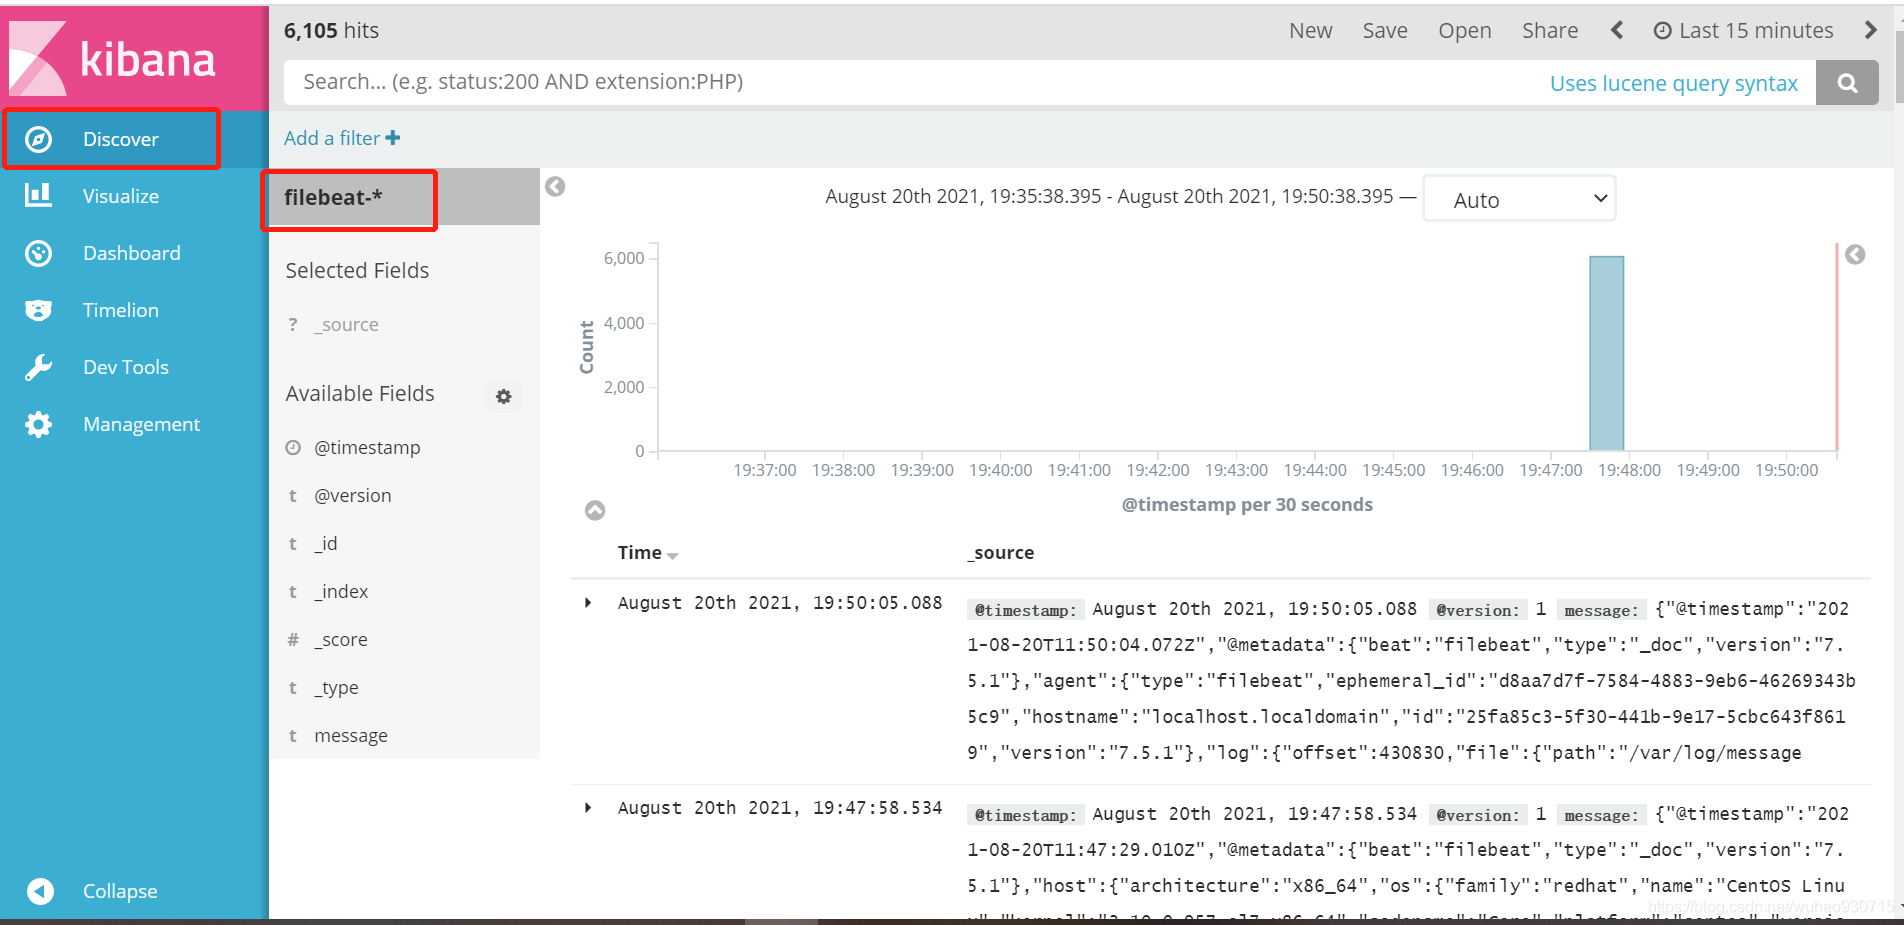
Task: Open the Dev Tools wrench icon
Action: tap(38, 367)
